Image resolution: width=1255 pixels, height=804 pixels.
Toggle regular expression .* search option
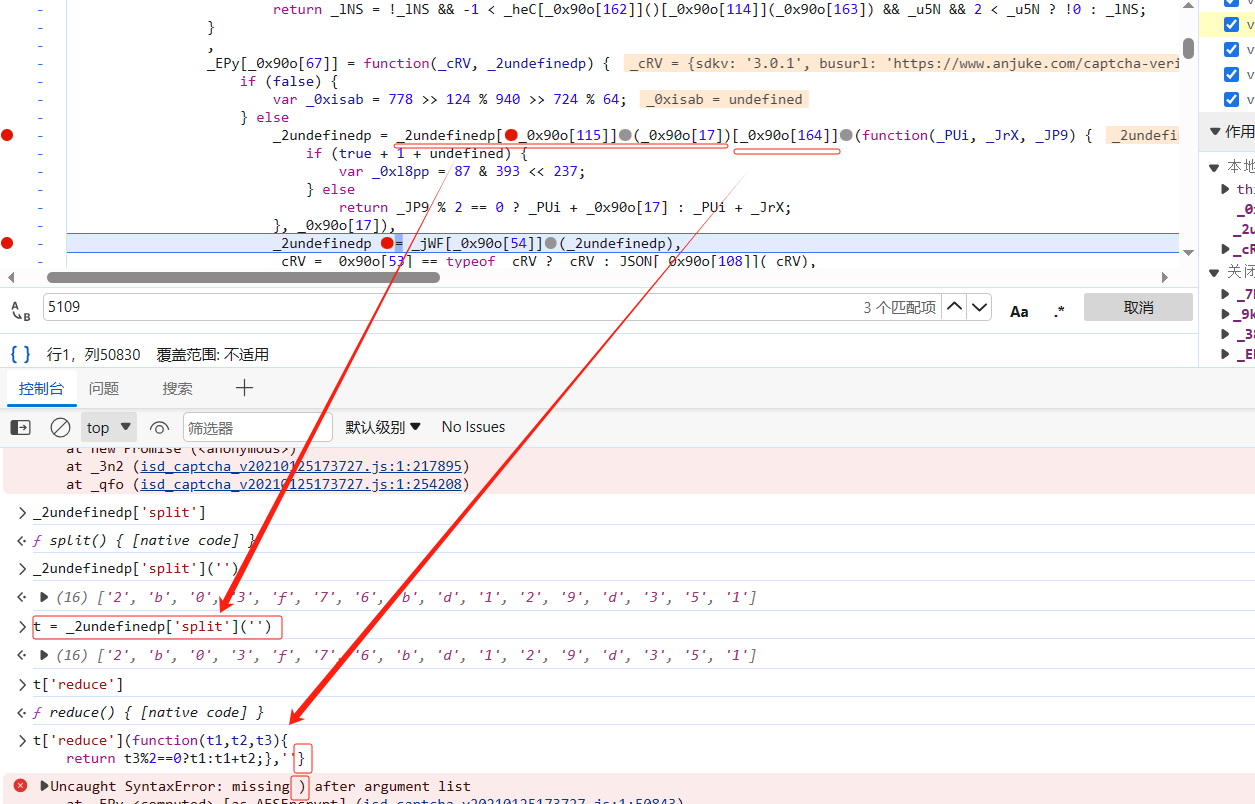[1059, 311]
